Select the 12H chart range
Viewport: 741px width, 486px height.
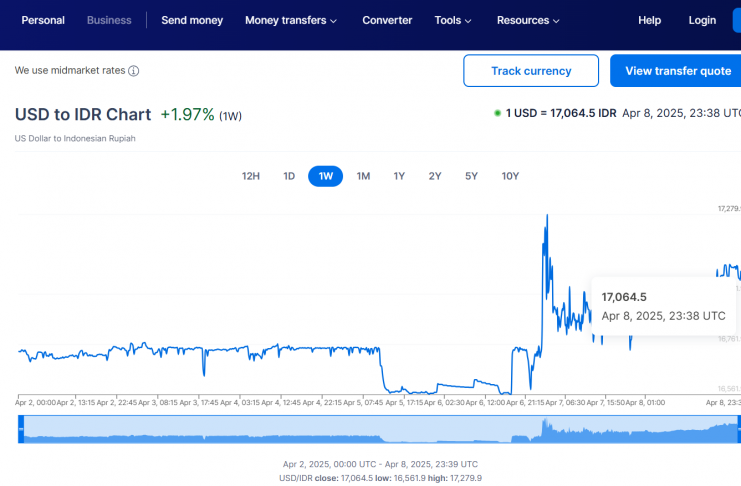pyautogui.click(x=251, y=176)
